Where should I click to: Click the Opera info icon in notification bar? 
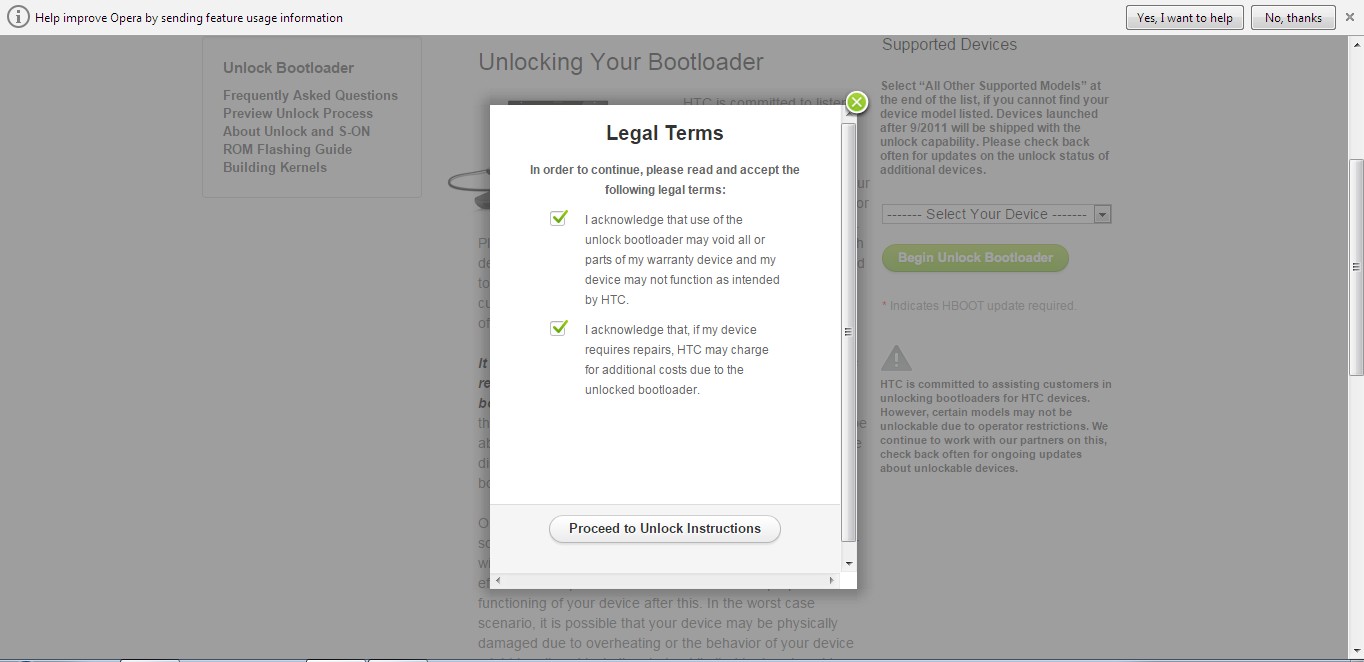(x=18, y=18)
